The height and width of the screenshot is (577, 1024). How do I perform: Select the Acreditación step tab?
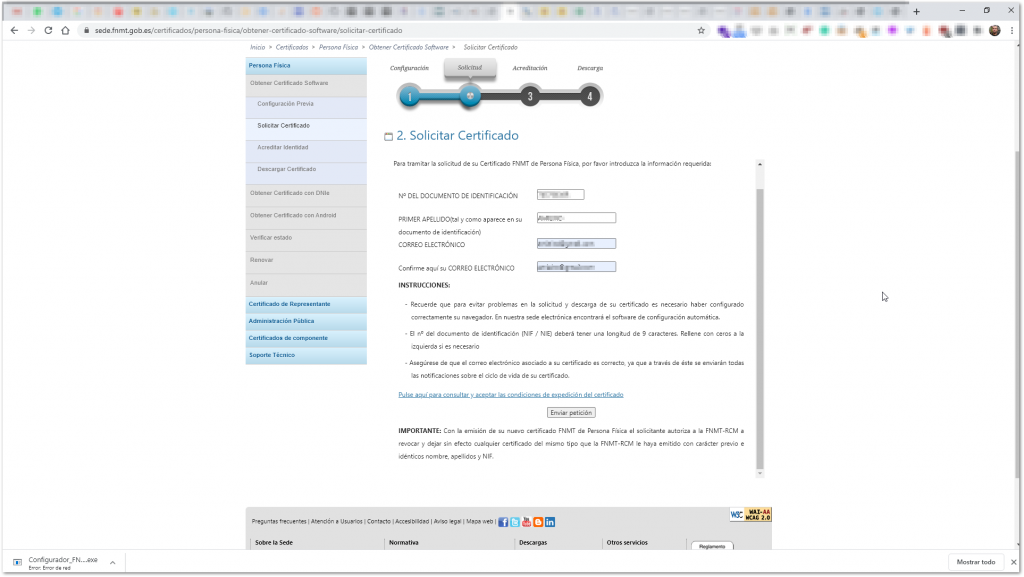tap(530, 68)
